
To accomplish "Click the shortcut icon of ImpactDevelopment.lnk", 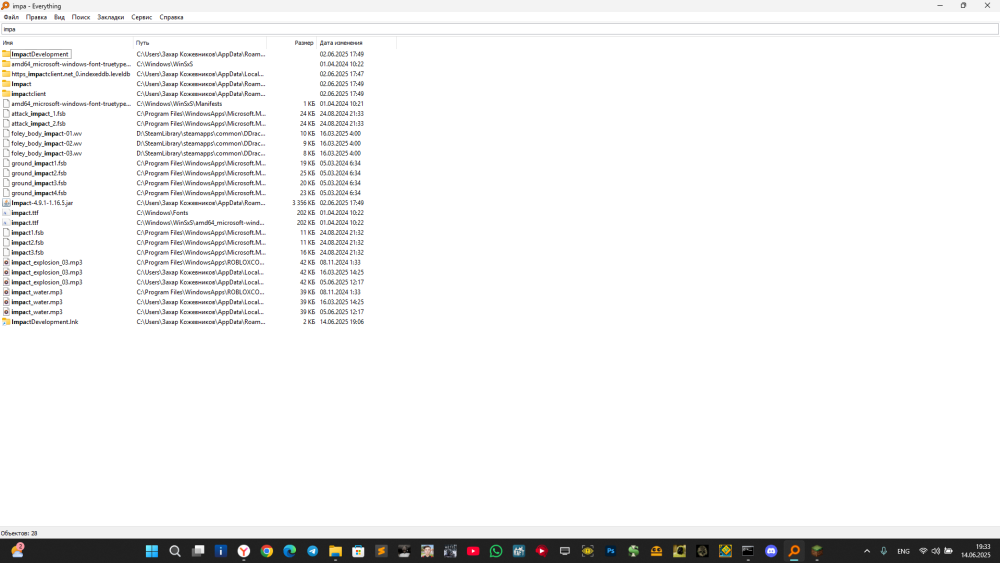I will point(6,322).
